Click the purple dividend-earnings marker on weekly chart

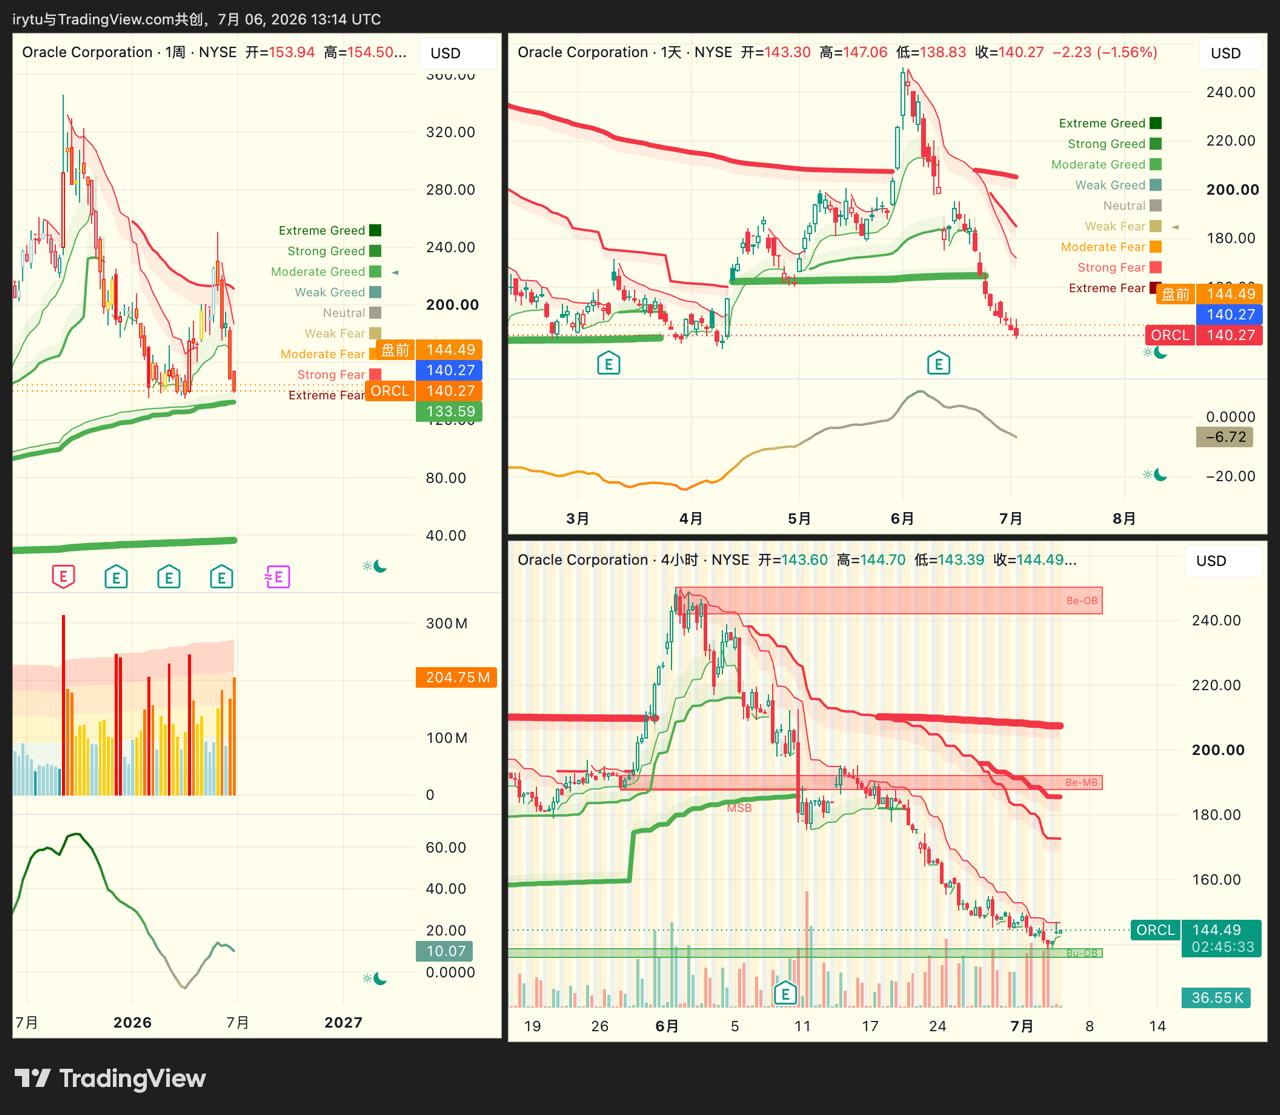277,576
